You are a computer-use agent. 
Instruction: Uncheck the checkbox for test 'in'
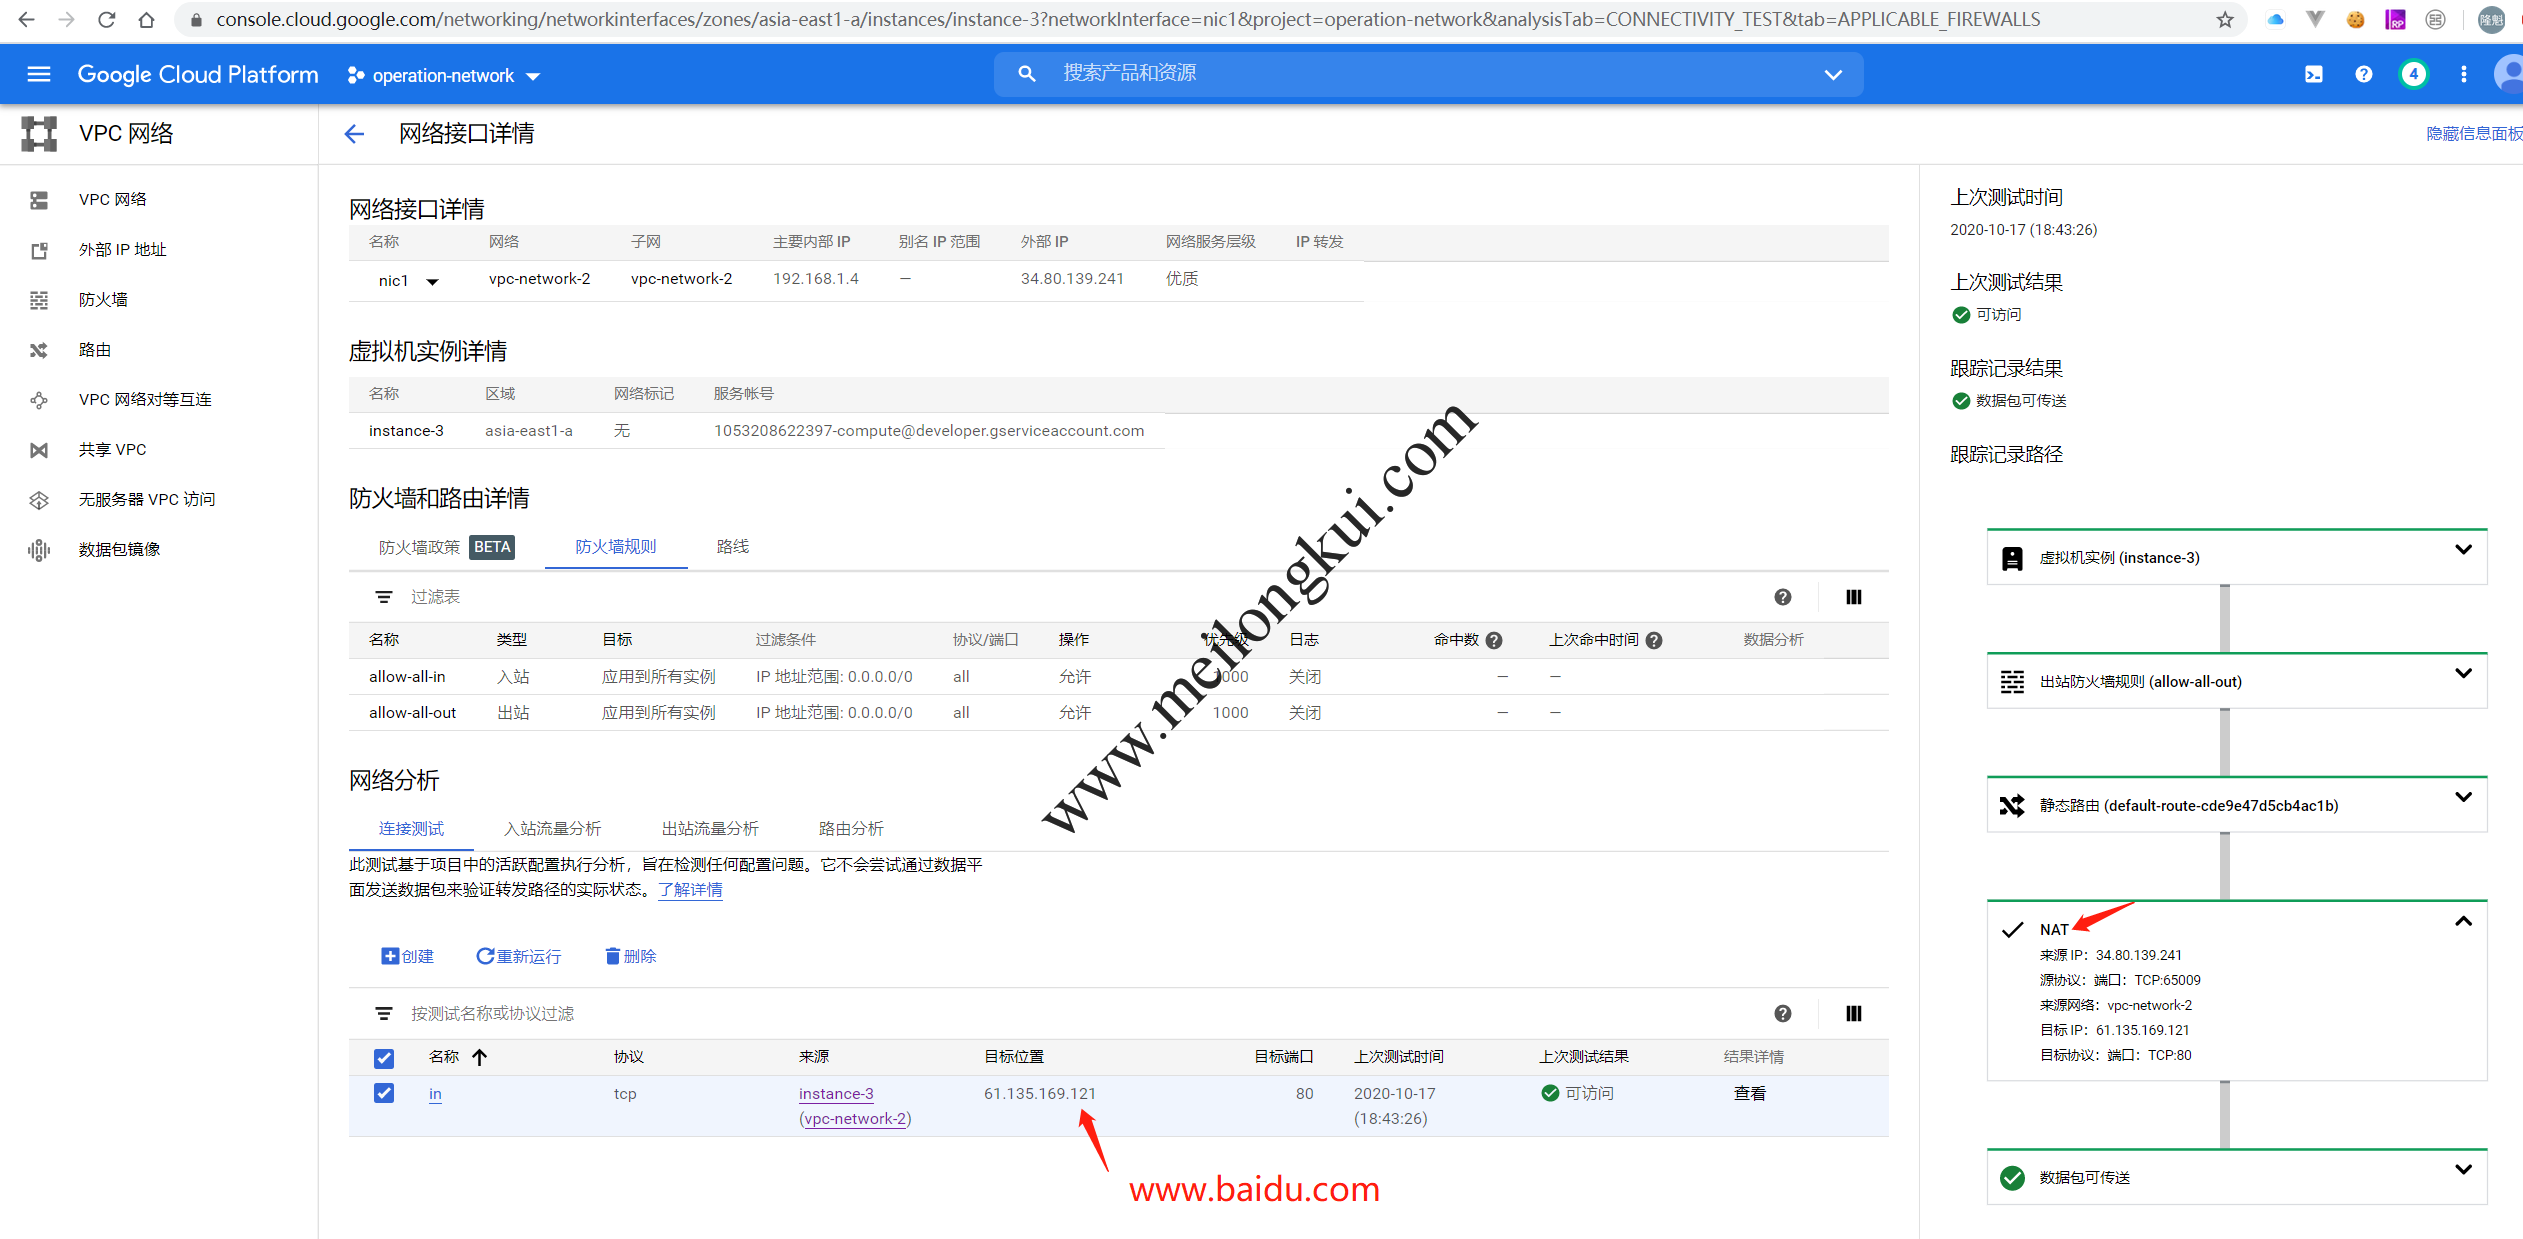[384, 1093]
